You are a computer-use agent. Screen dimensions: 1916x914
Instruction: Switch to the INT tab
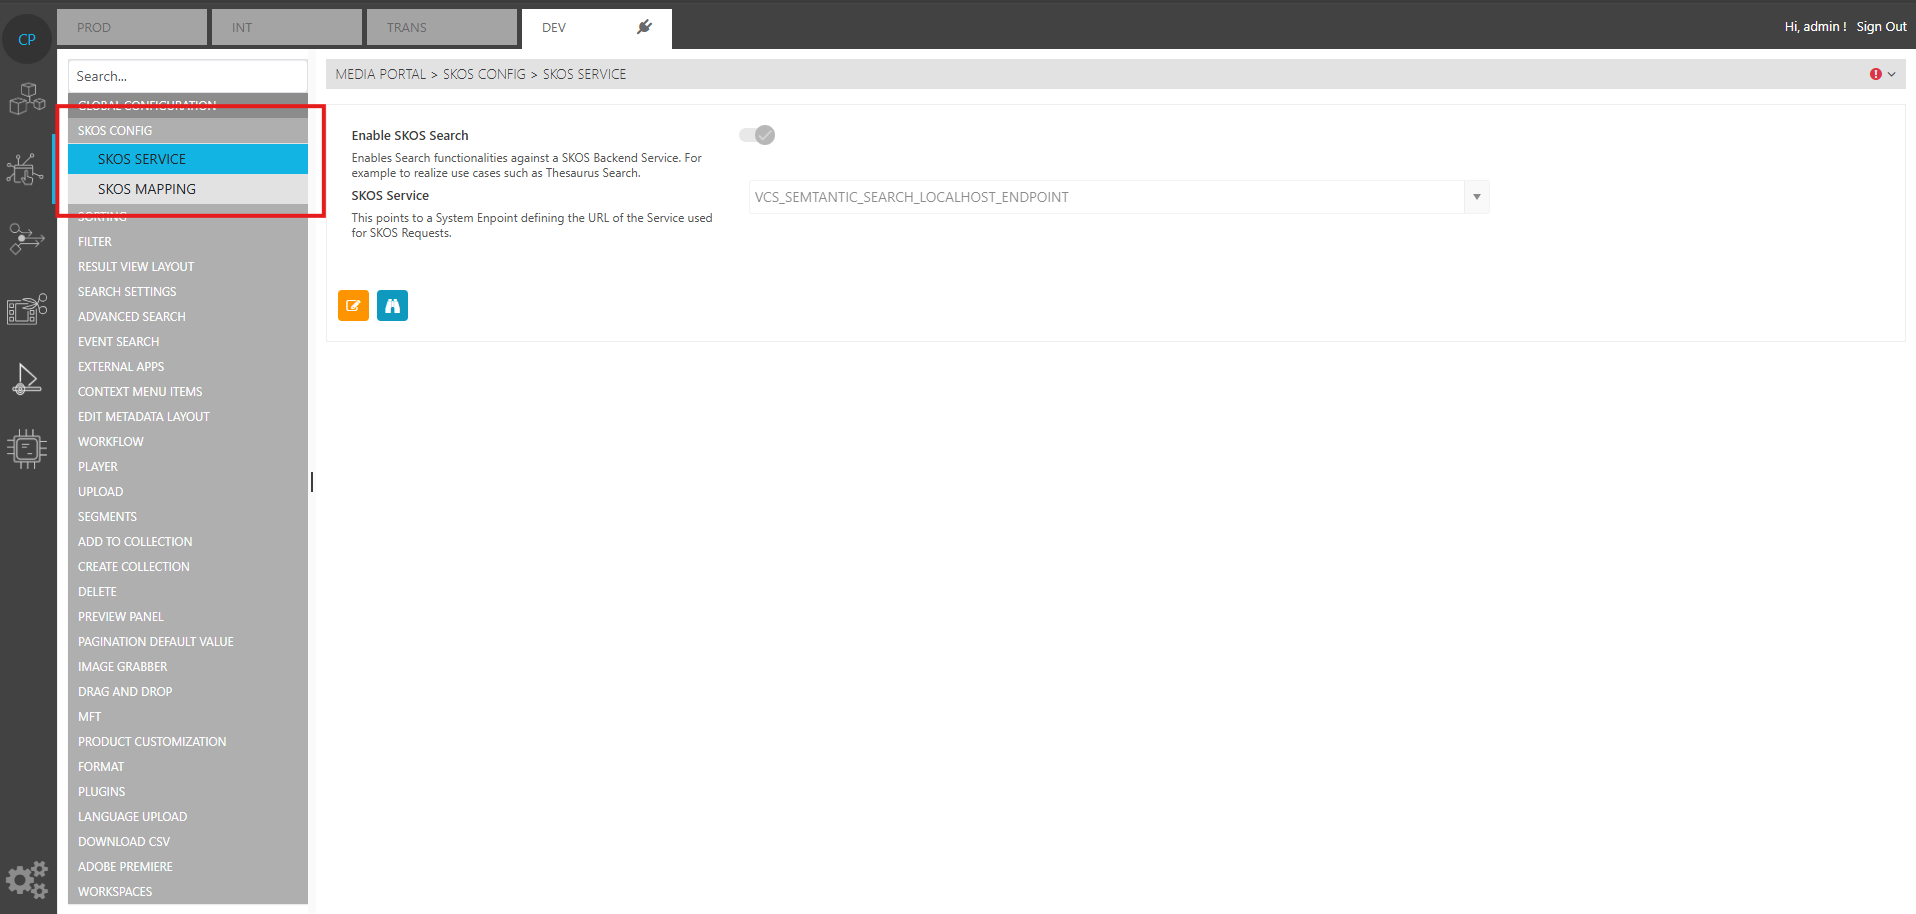tap(287, 27)
